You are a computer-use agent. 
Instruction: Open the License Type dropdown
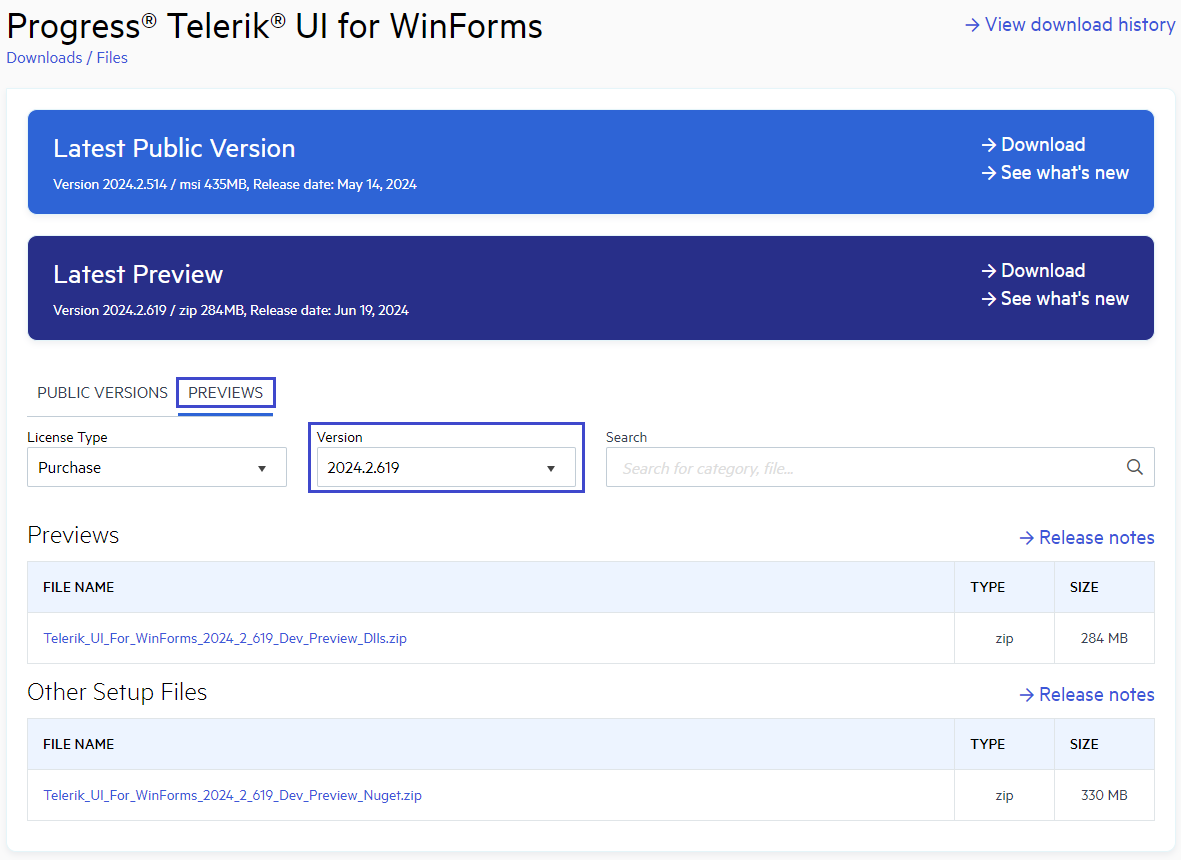click(x=156, y=467)
